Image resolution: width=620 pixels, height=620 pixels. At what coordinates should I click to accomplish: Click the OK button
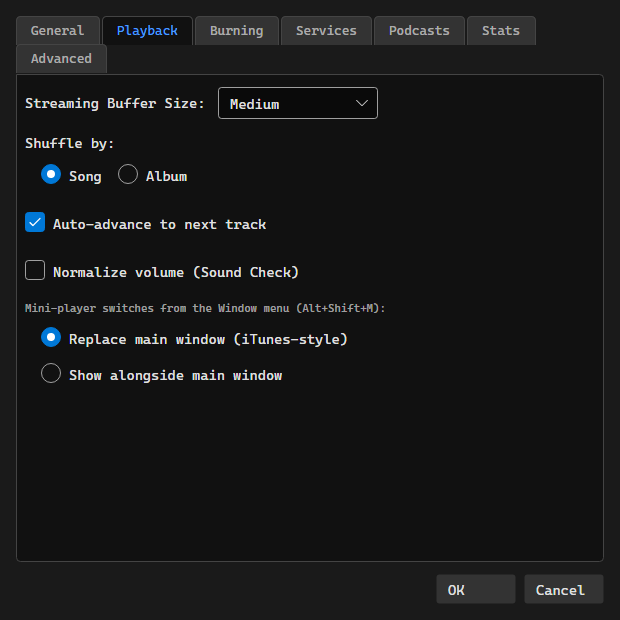pyautogui.click(x=476, y=589)
